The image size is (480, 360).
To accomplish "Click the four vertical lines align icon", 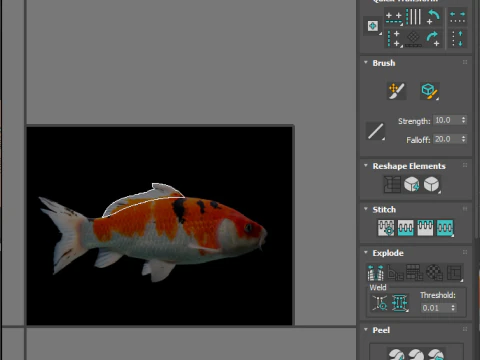I will (414, 17).
